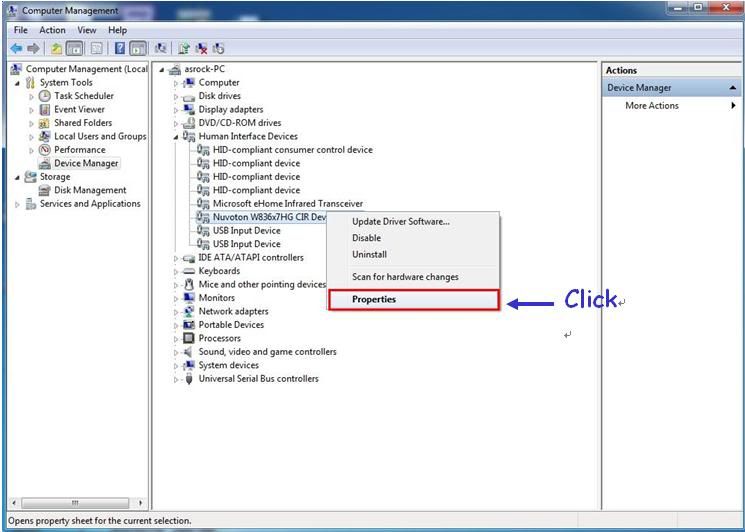The height and width of the screenshot is (532, 745).
Task: Click the Computer category label
Action: pyautogui.click(x=219, y=83)
